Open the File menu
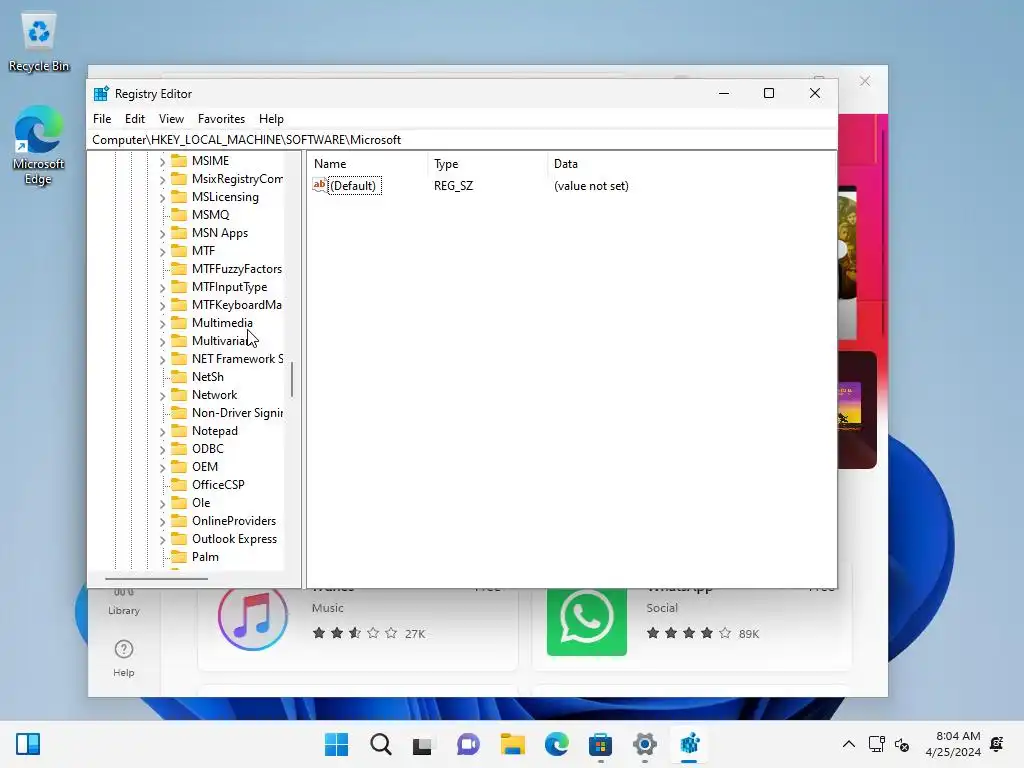Screen dimensions: 1024x768 tap(102, 119)
